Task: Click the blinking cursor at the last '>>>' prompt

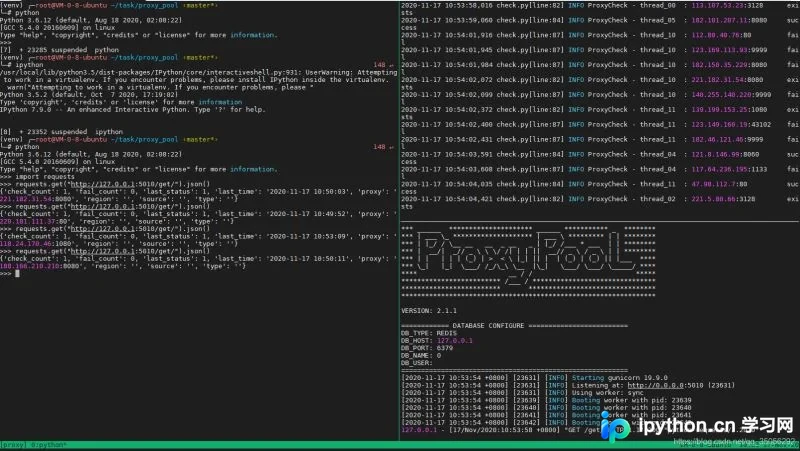Action: (17, 273)
